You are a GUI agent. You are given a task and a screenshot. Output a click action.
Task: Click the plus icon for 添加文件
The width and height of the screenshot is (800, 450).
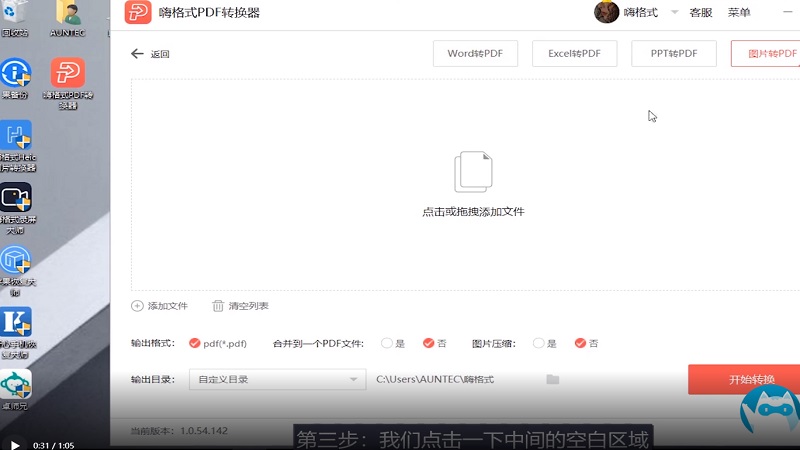point(137,306)
